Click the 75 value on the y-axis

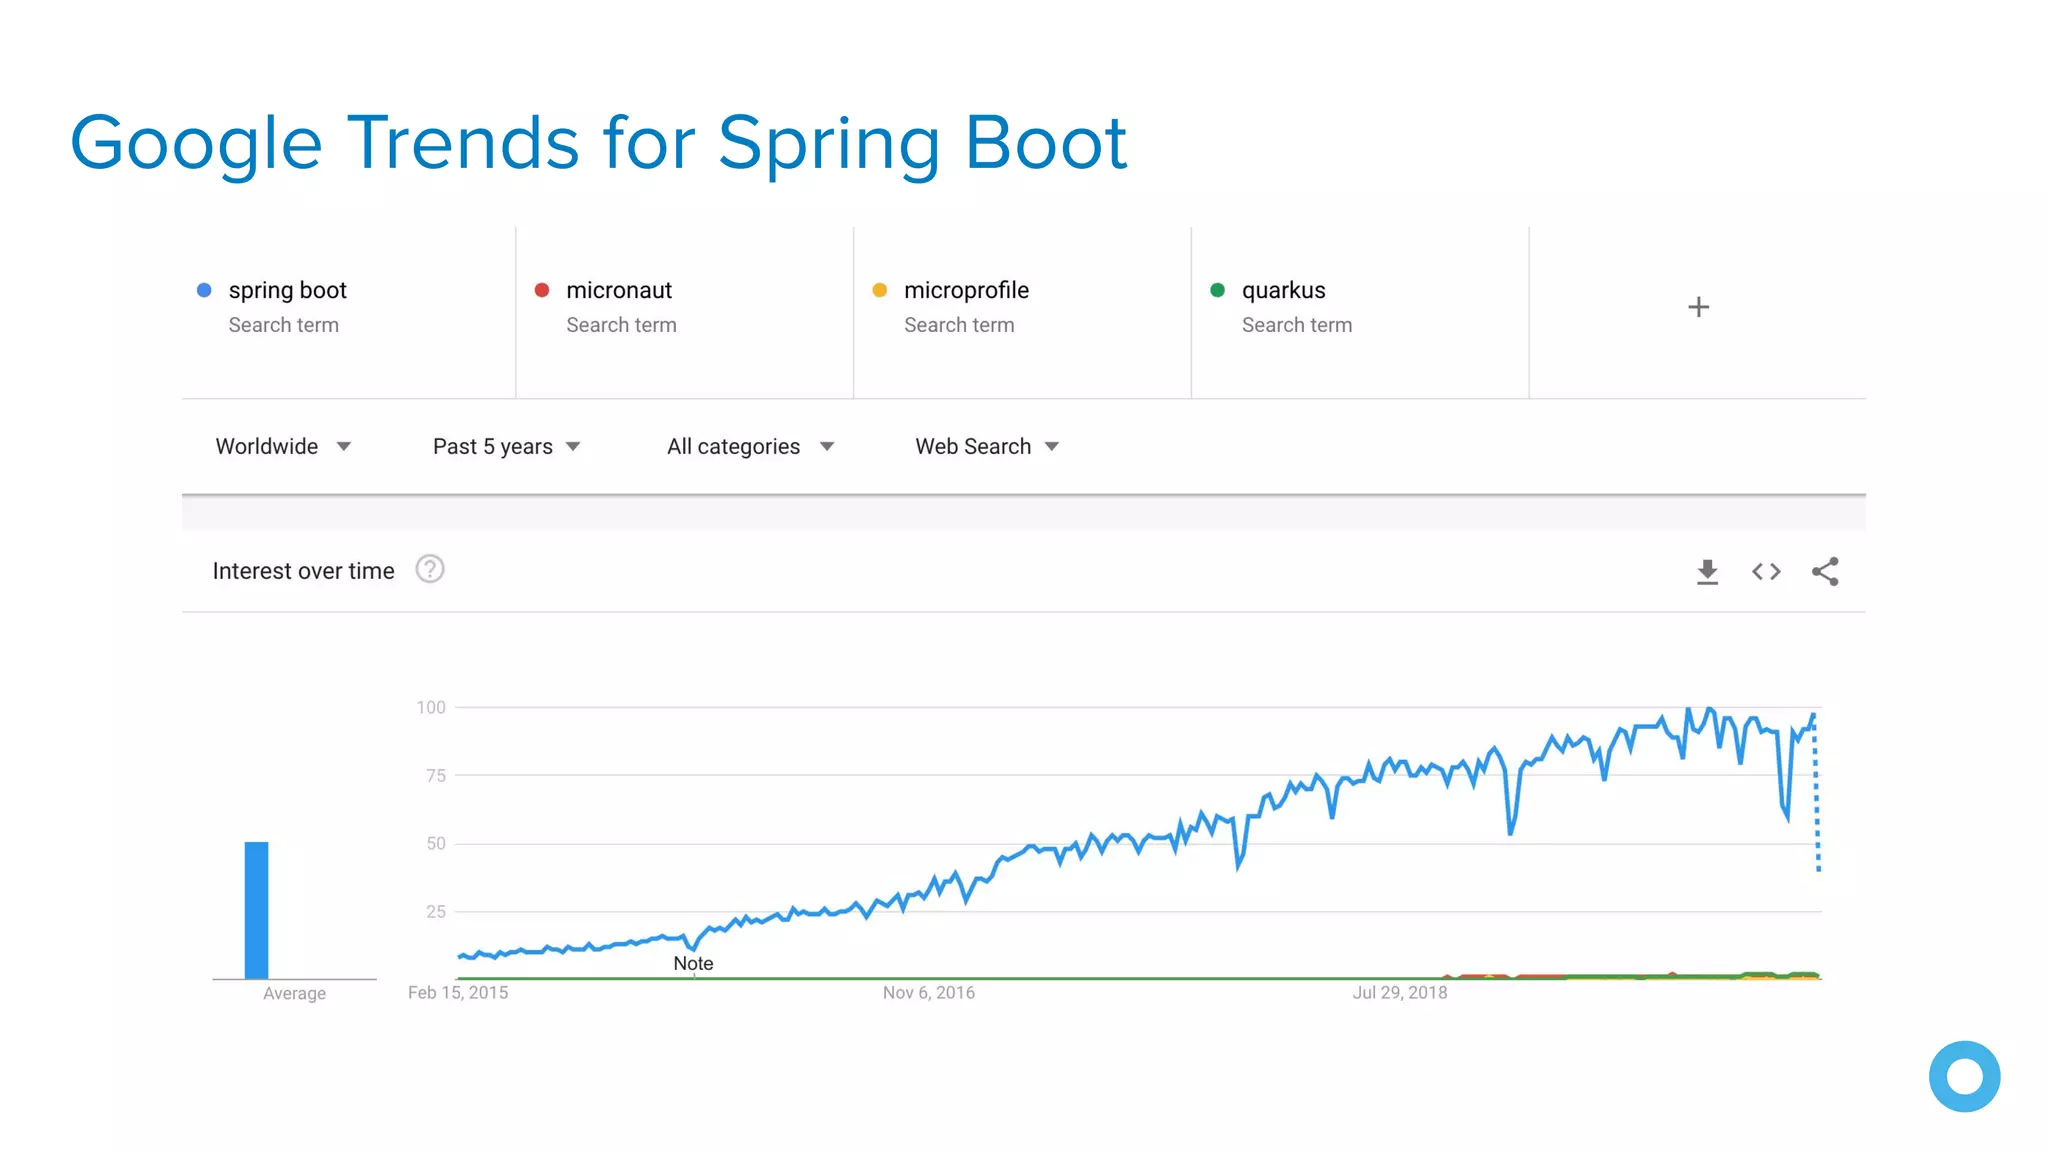click(x=436, y=775)
